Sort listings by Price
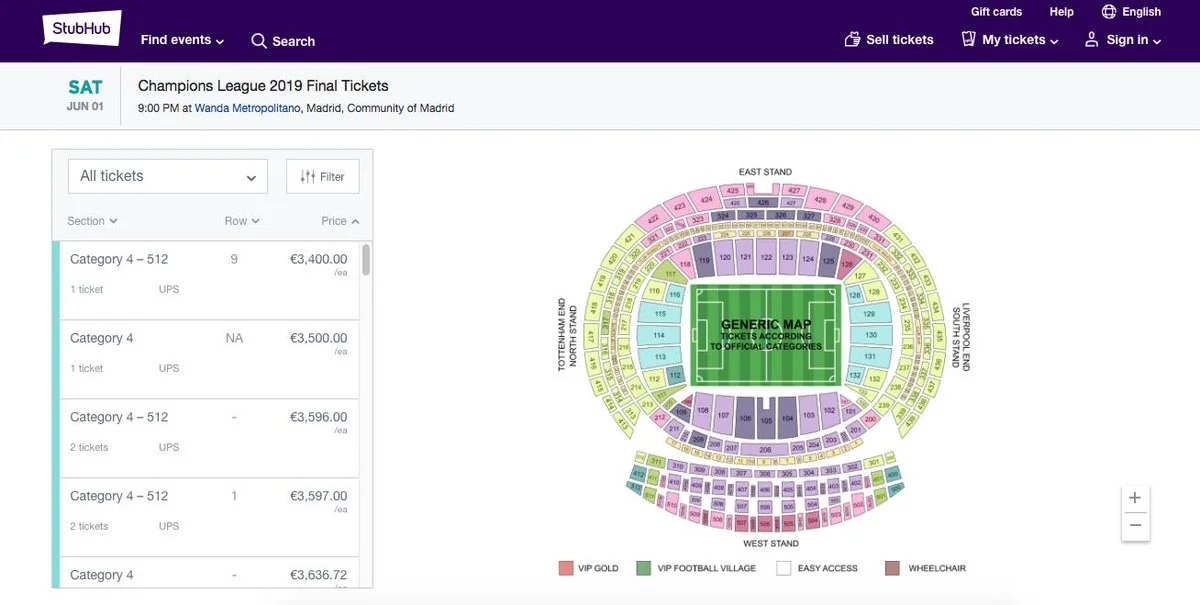Screen dimensions: 1200x605 tap(340, 221)
